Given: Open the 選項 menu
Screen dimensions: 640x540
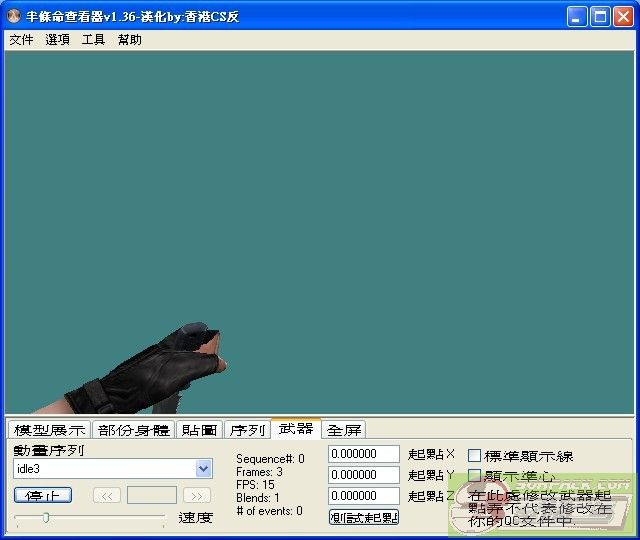Looking at the screenshot, I should [57, 40].
